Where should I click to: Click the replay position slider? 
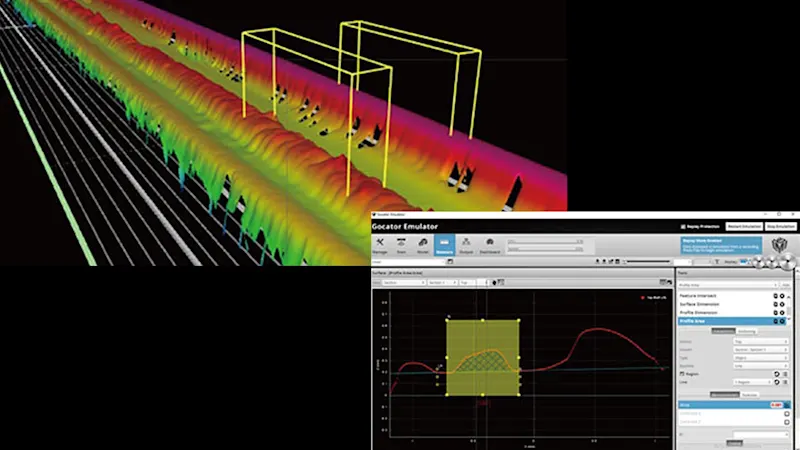(645, 261)
